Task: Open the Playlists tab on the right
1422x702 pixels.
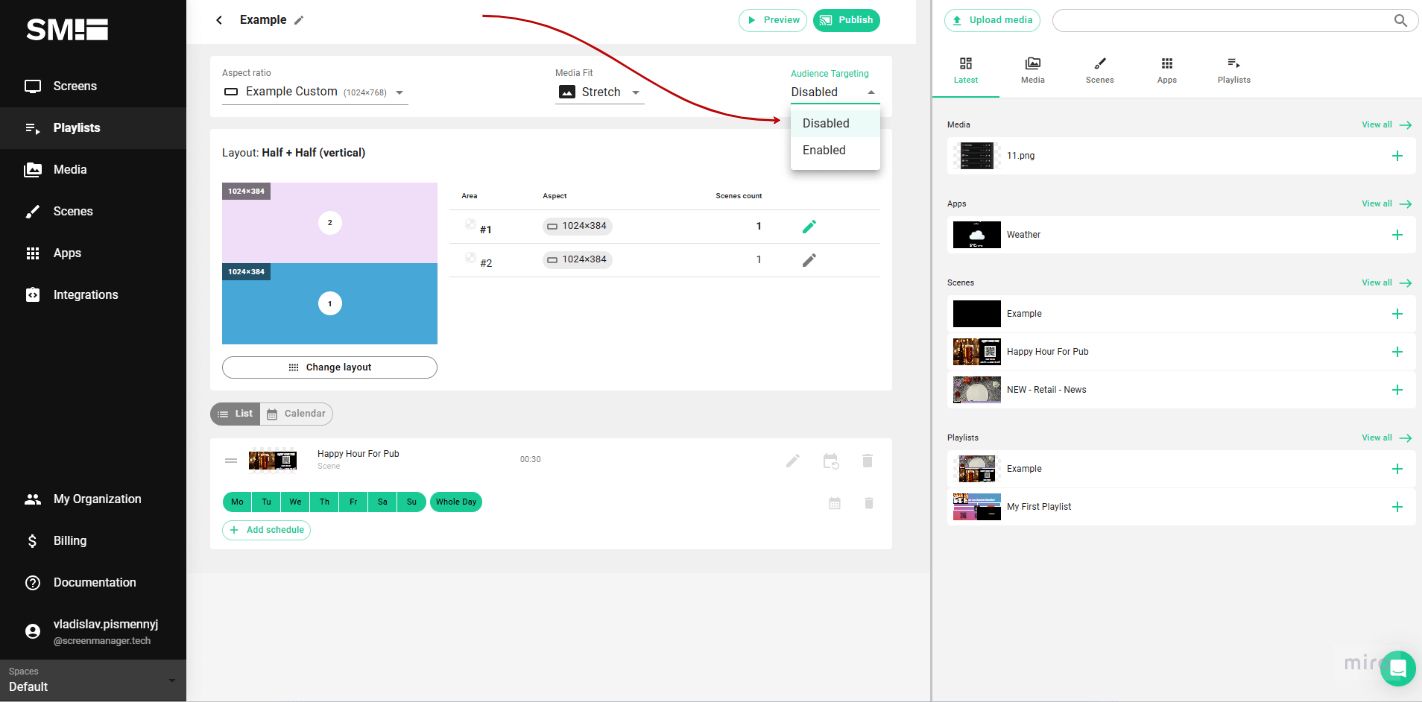Action: (x=1233, y=70)
